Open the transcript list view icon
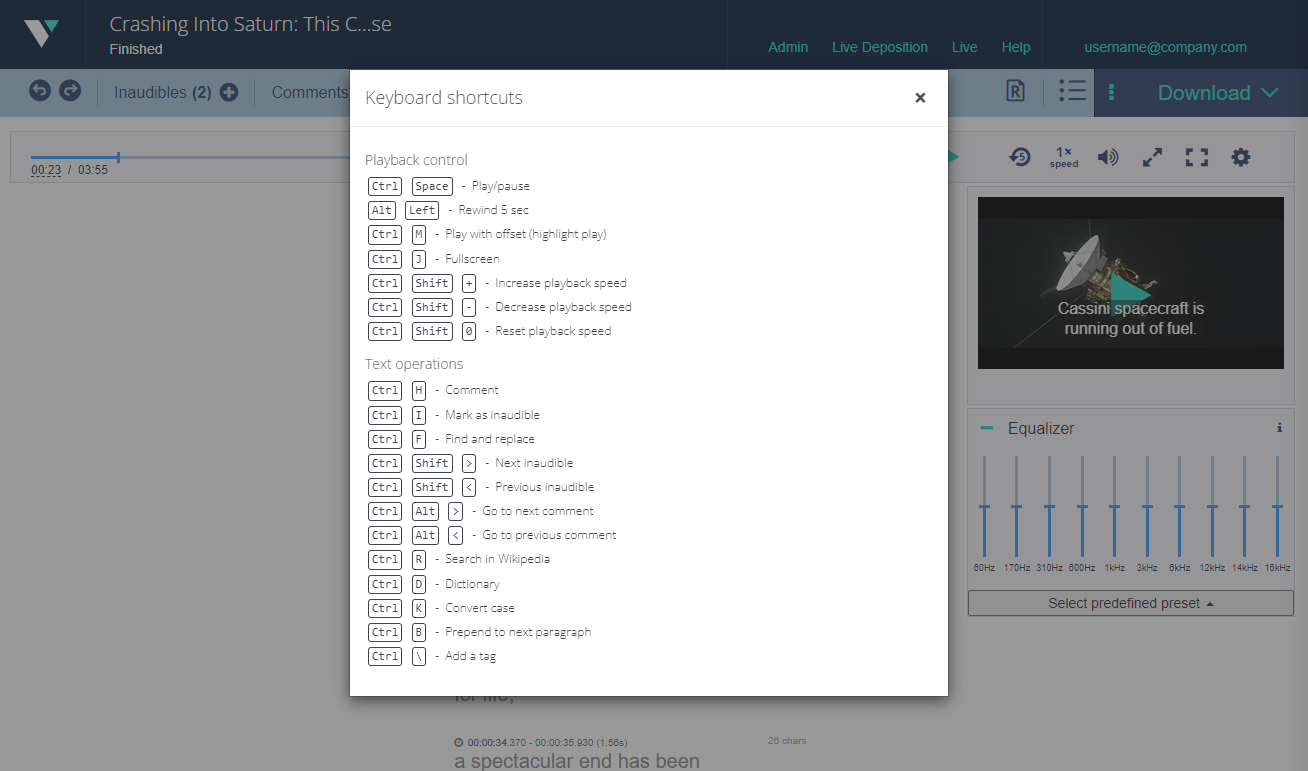The image size is (1308, 771). pos(1071,91)
